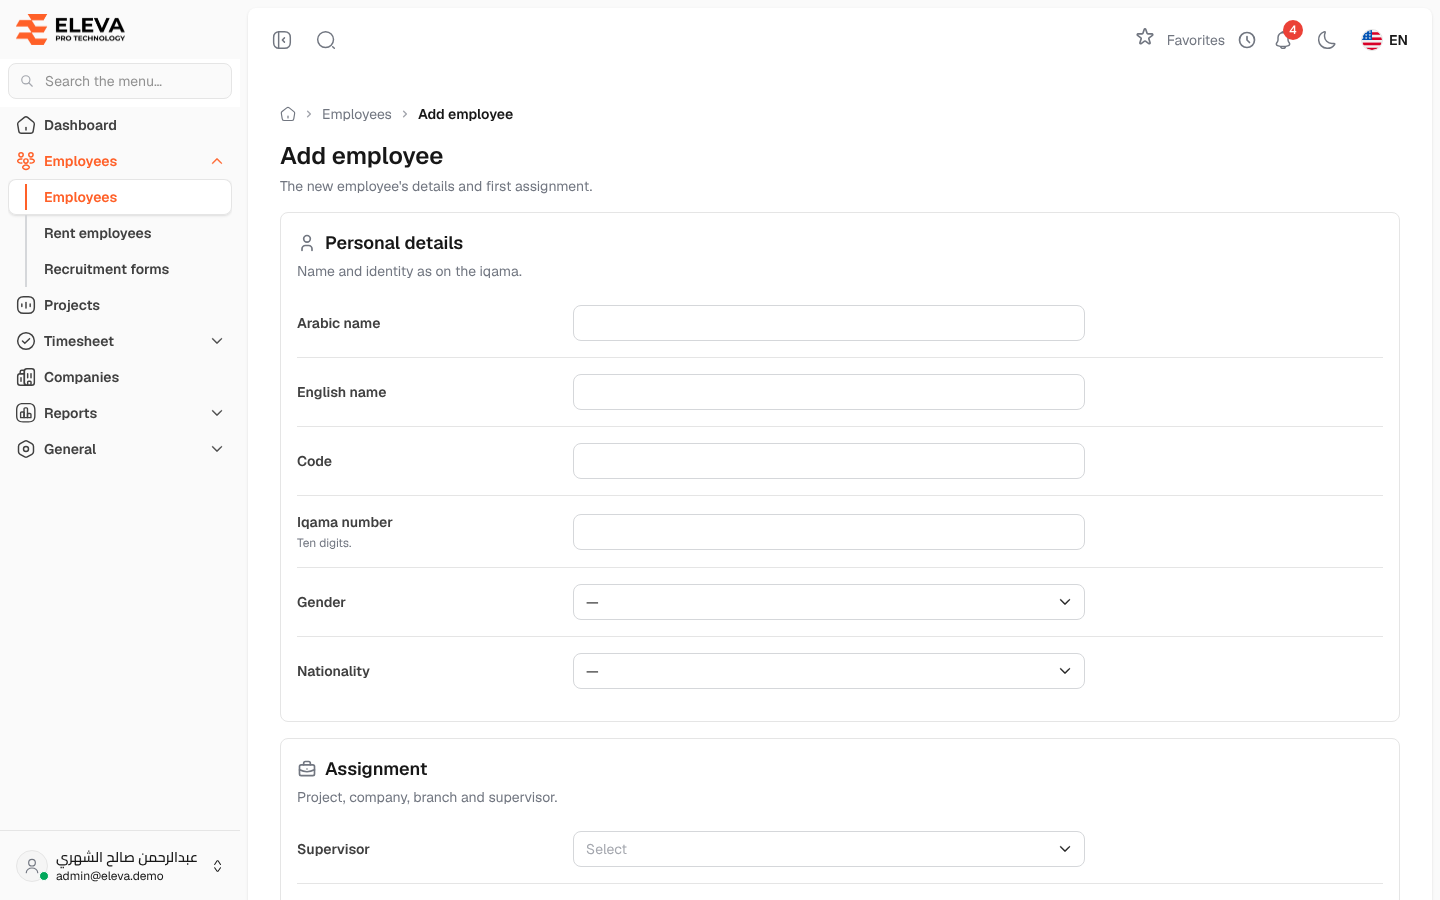Image resolution: width=1440 pixels, height=900 pixels.
Task: Open the search magnifier in top bar
Action: pos(326,40)
